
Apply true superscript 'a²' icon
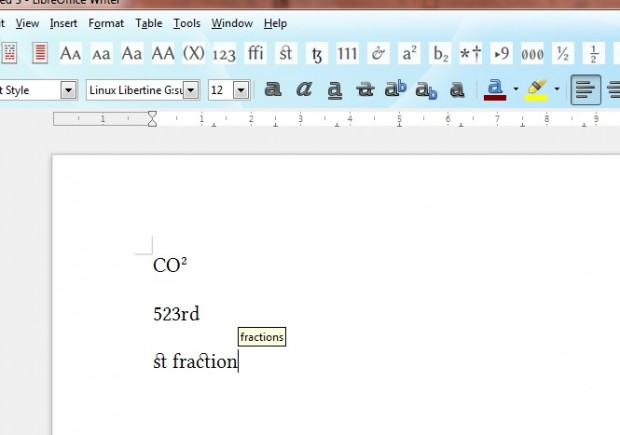coord(409,53)
